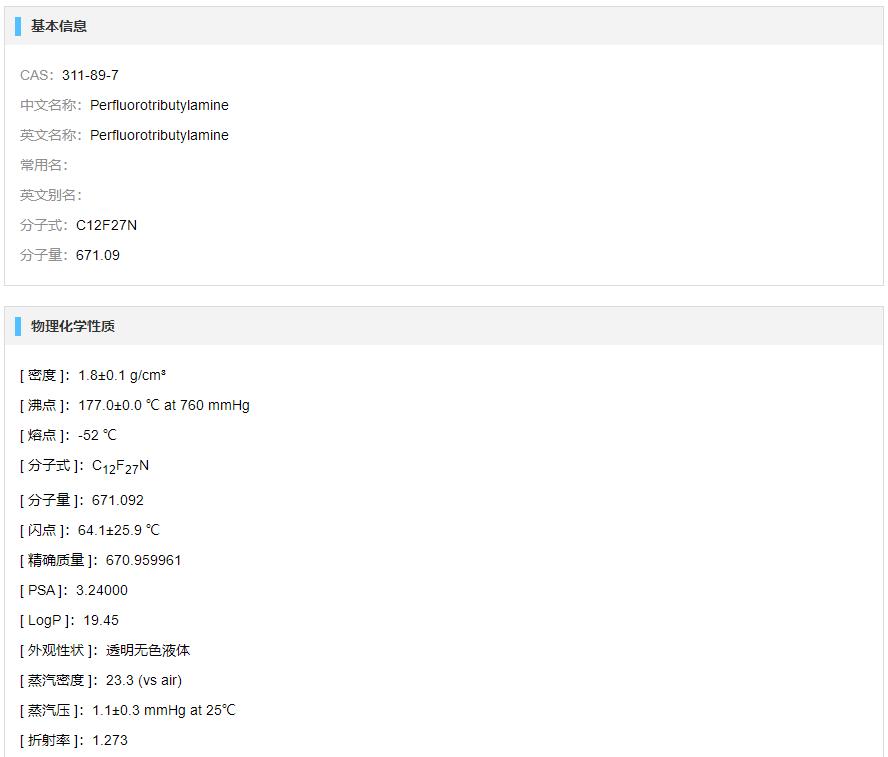Viewport: 888px width, 757px height.
Task: Click the flash point 64.1±25.9 ℃ value
Action: [x=119, y=531]
